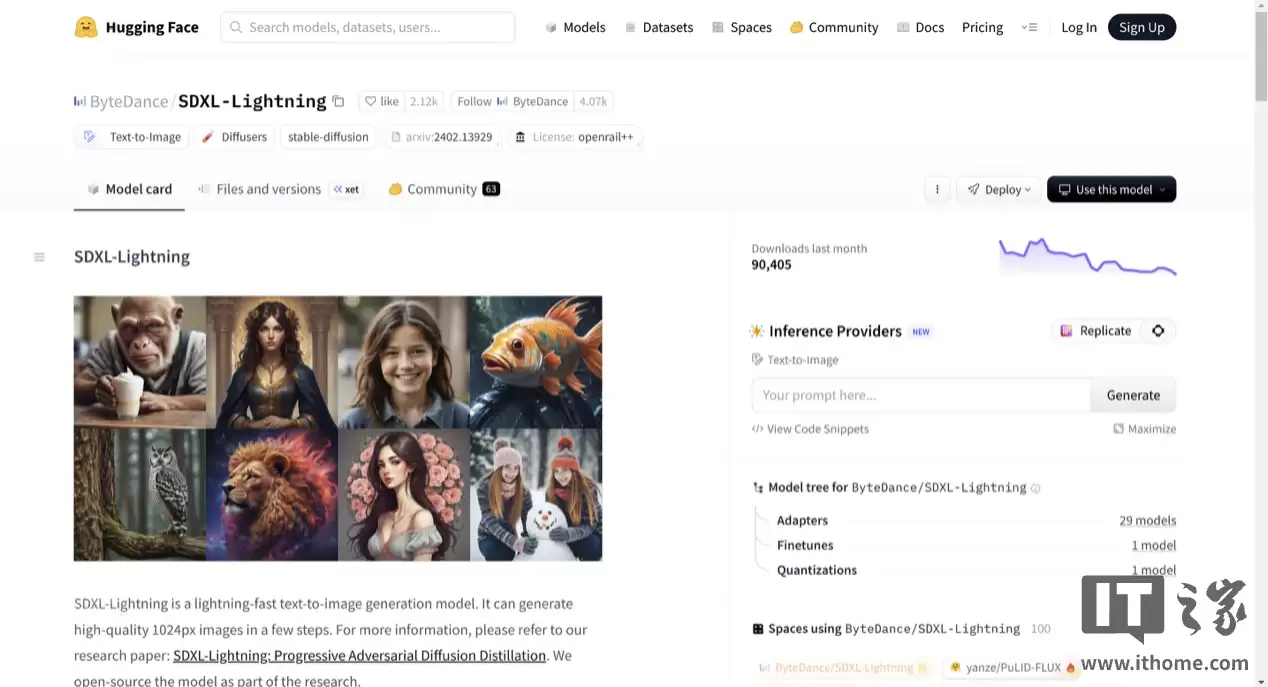Switch to the Files and versions tab

[x=268, y=189]
